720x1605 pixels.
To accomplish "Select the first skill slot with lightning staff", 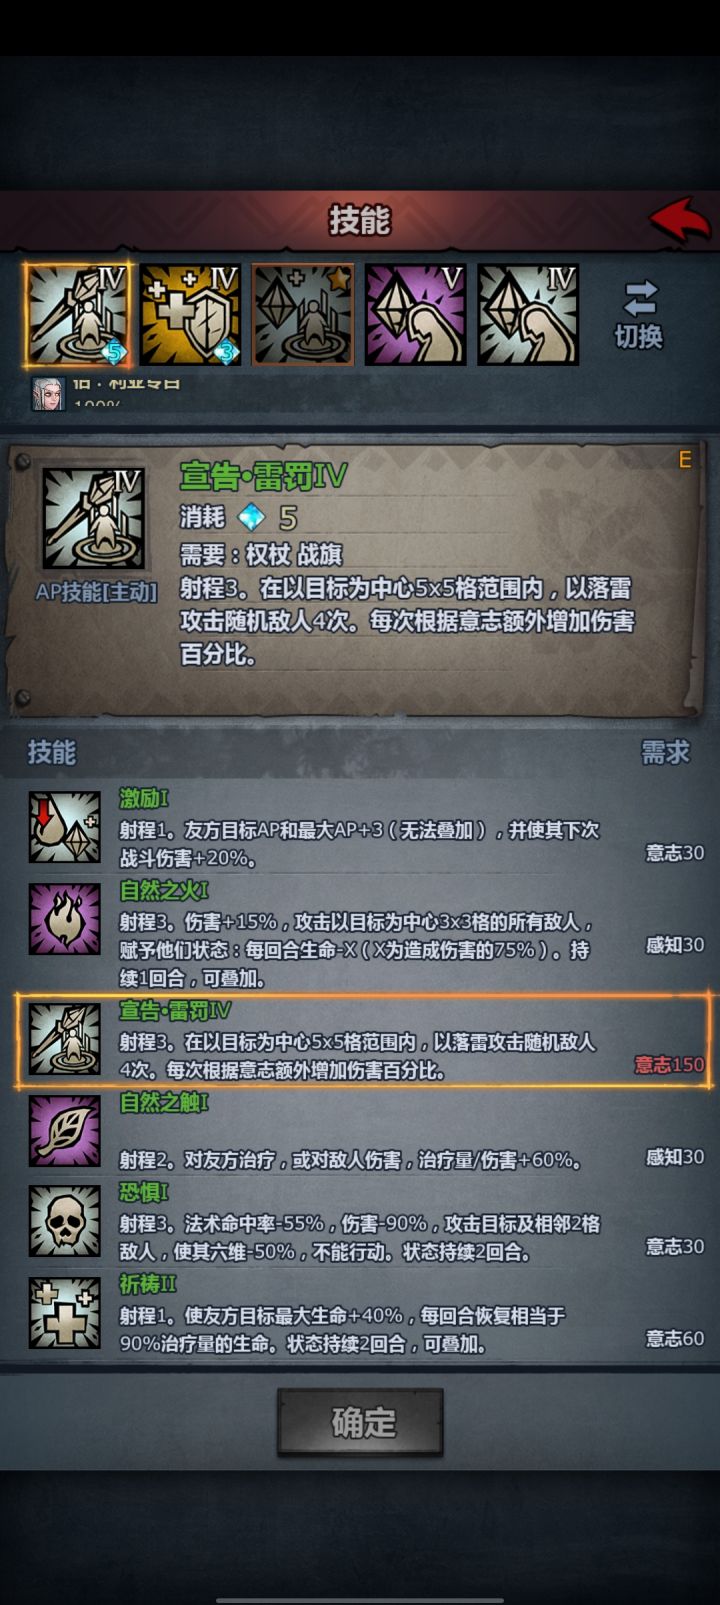I will (x=77, y=315).
